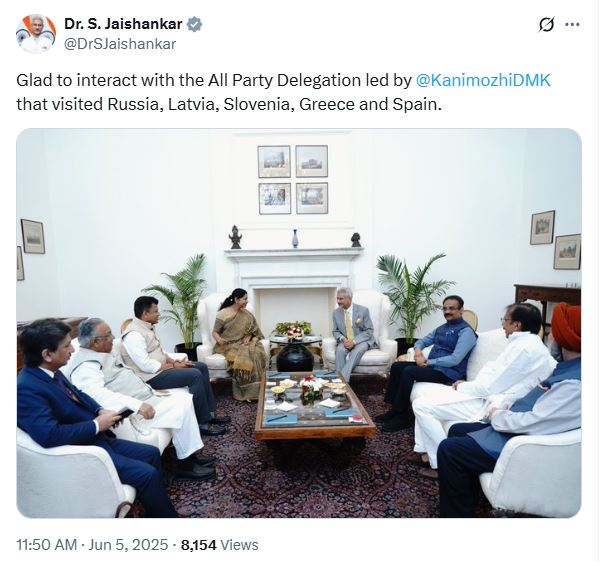The image size is (603, 562).
Task: Click the four framed pictures above the fireplace
Action: click(293, 180)
